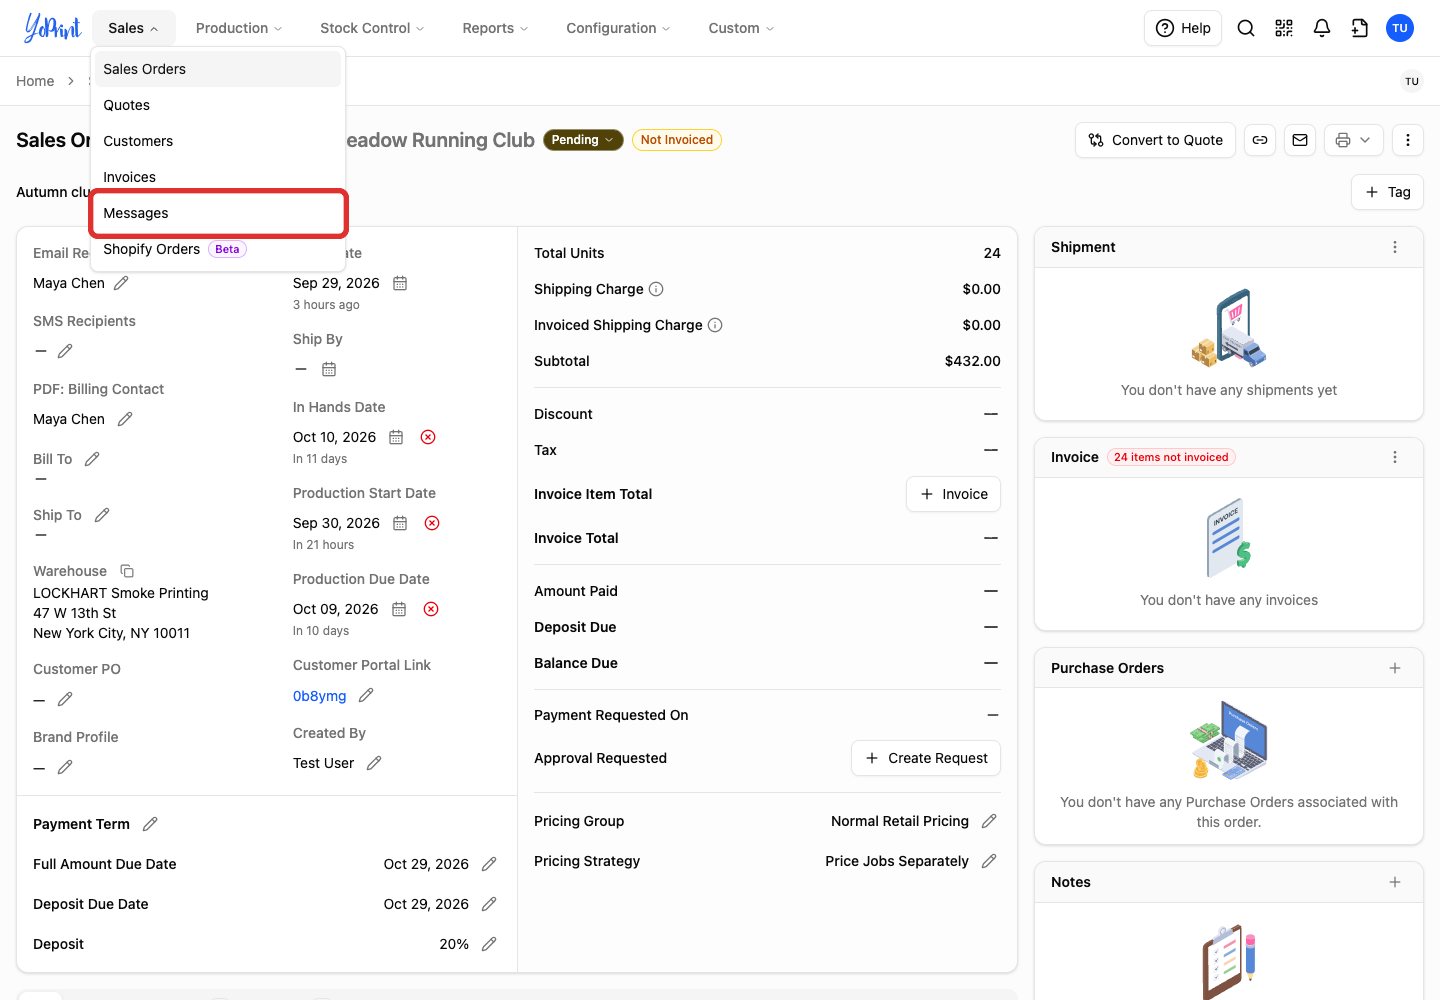Expand the Reports menu
Screen dimensions: 1440x1000
[495, 28]
